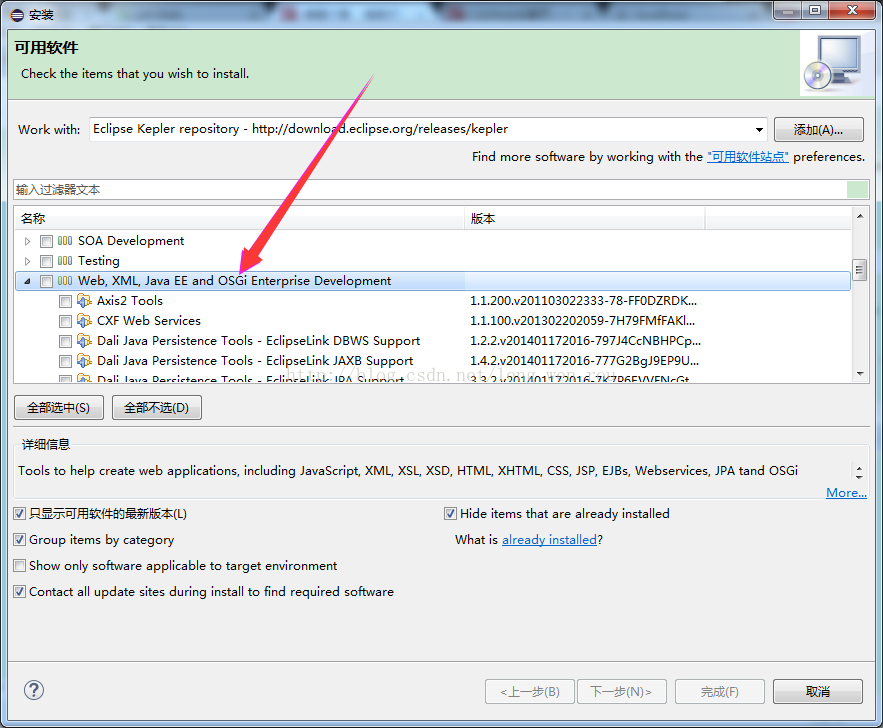
Task: Collapse Web, XML, Java EE Development node
Action: point(27,281)
